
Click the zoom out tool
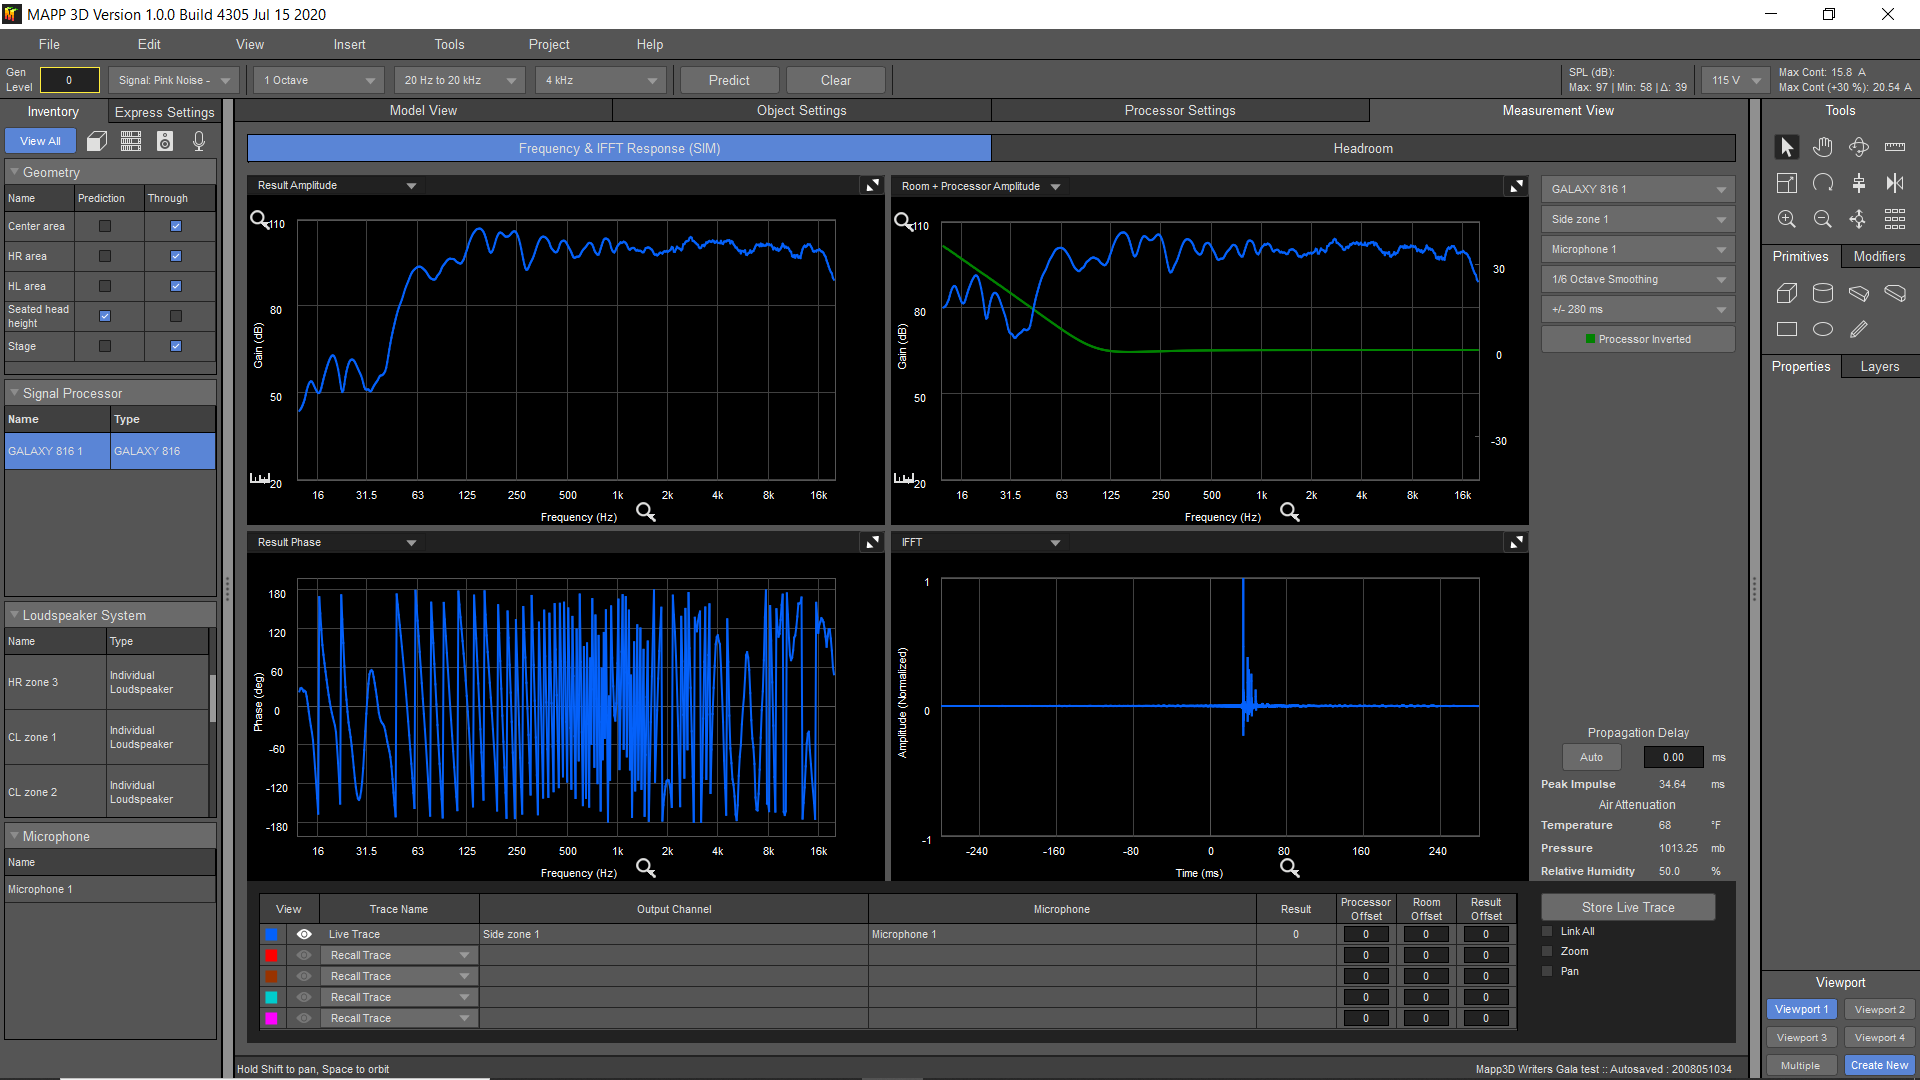[x=1823, y=219]
